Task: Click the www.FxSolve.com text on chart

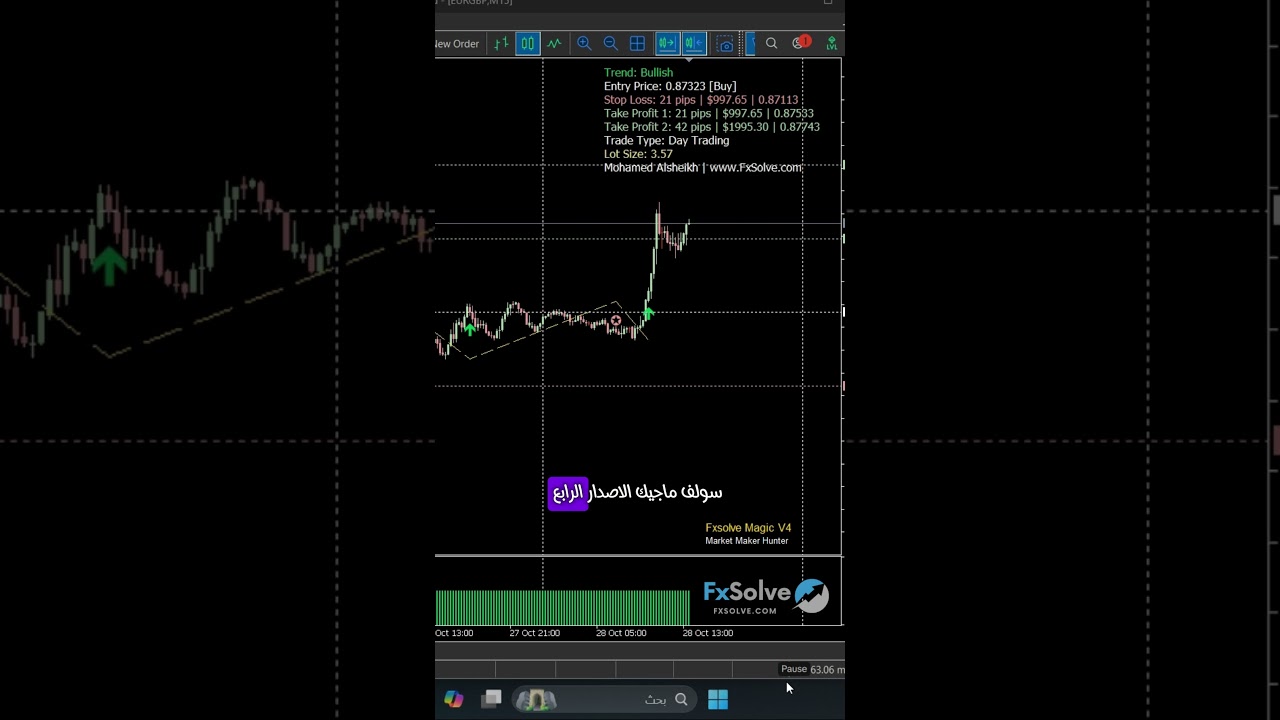Action: pyautogui.click(x=755, y=168)
